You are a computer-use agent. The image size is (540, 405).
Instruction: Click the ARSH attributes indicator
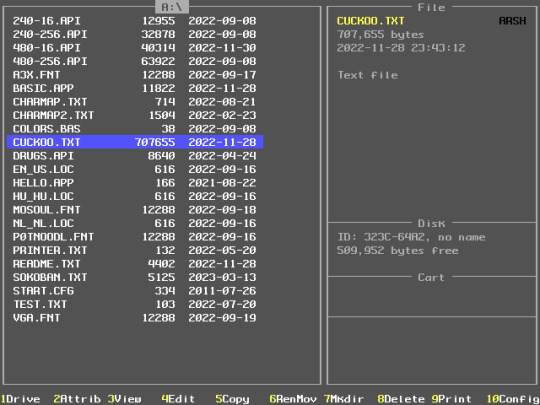[x=512, y=21]
